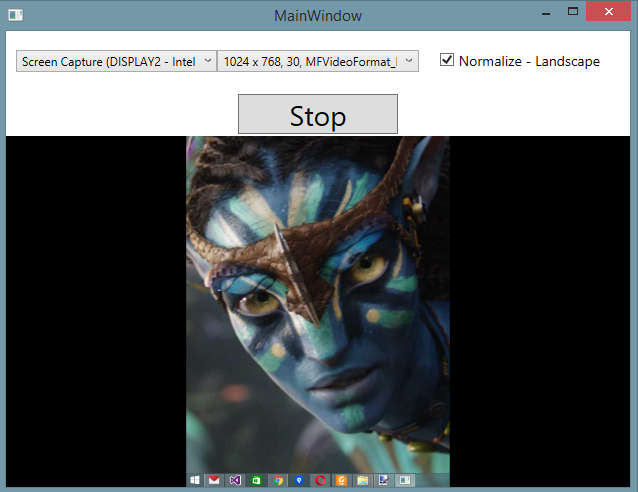Click the active MainWindow app icon in previewed taskbar
This screenshot has height=492, width=638.
pos(405,480)
